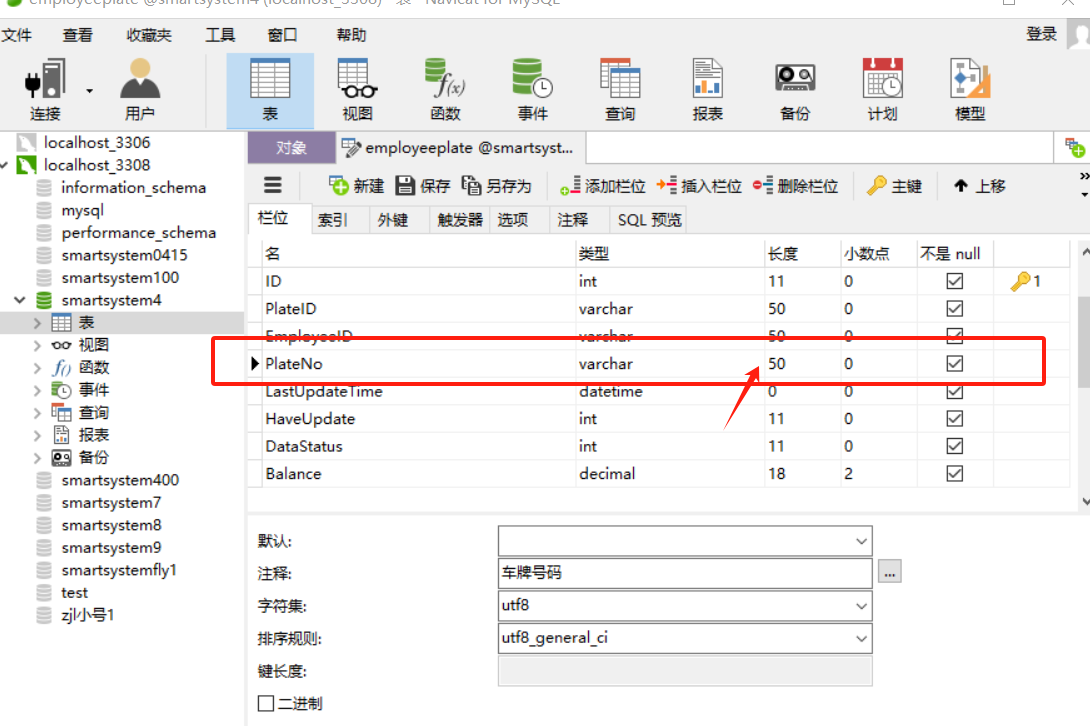Click the hamburger menu icon in designer toolbar
Screen dimensions: 1090x726
tap(272, 185)
